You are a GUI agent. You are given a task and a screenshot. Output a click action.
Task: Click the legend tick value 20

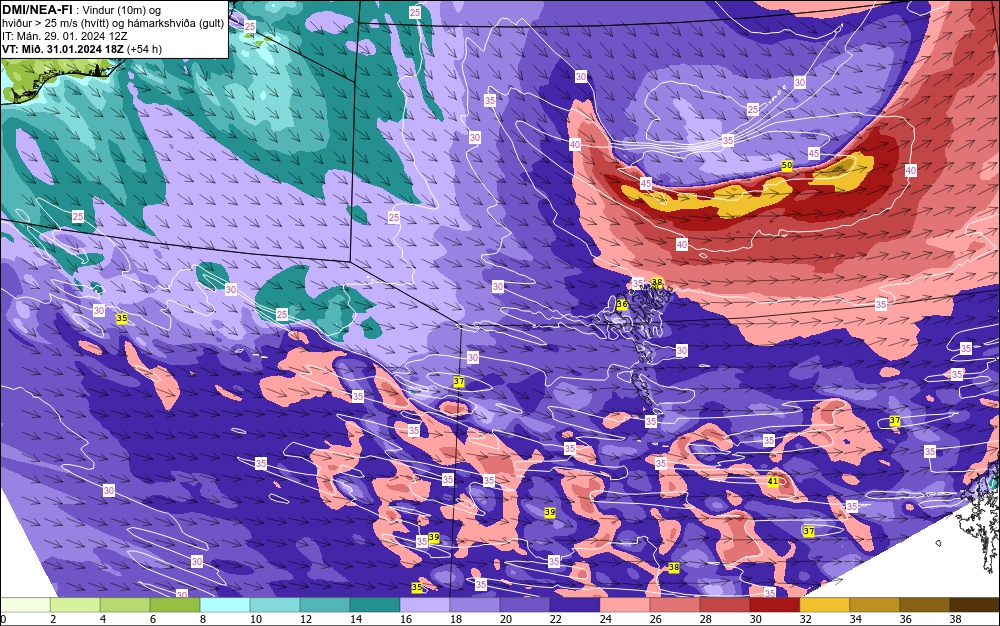click(506, 619)
